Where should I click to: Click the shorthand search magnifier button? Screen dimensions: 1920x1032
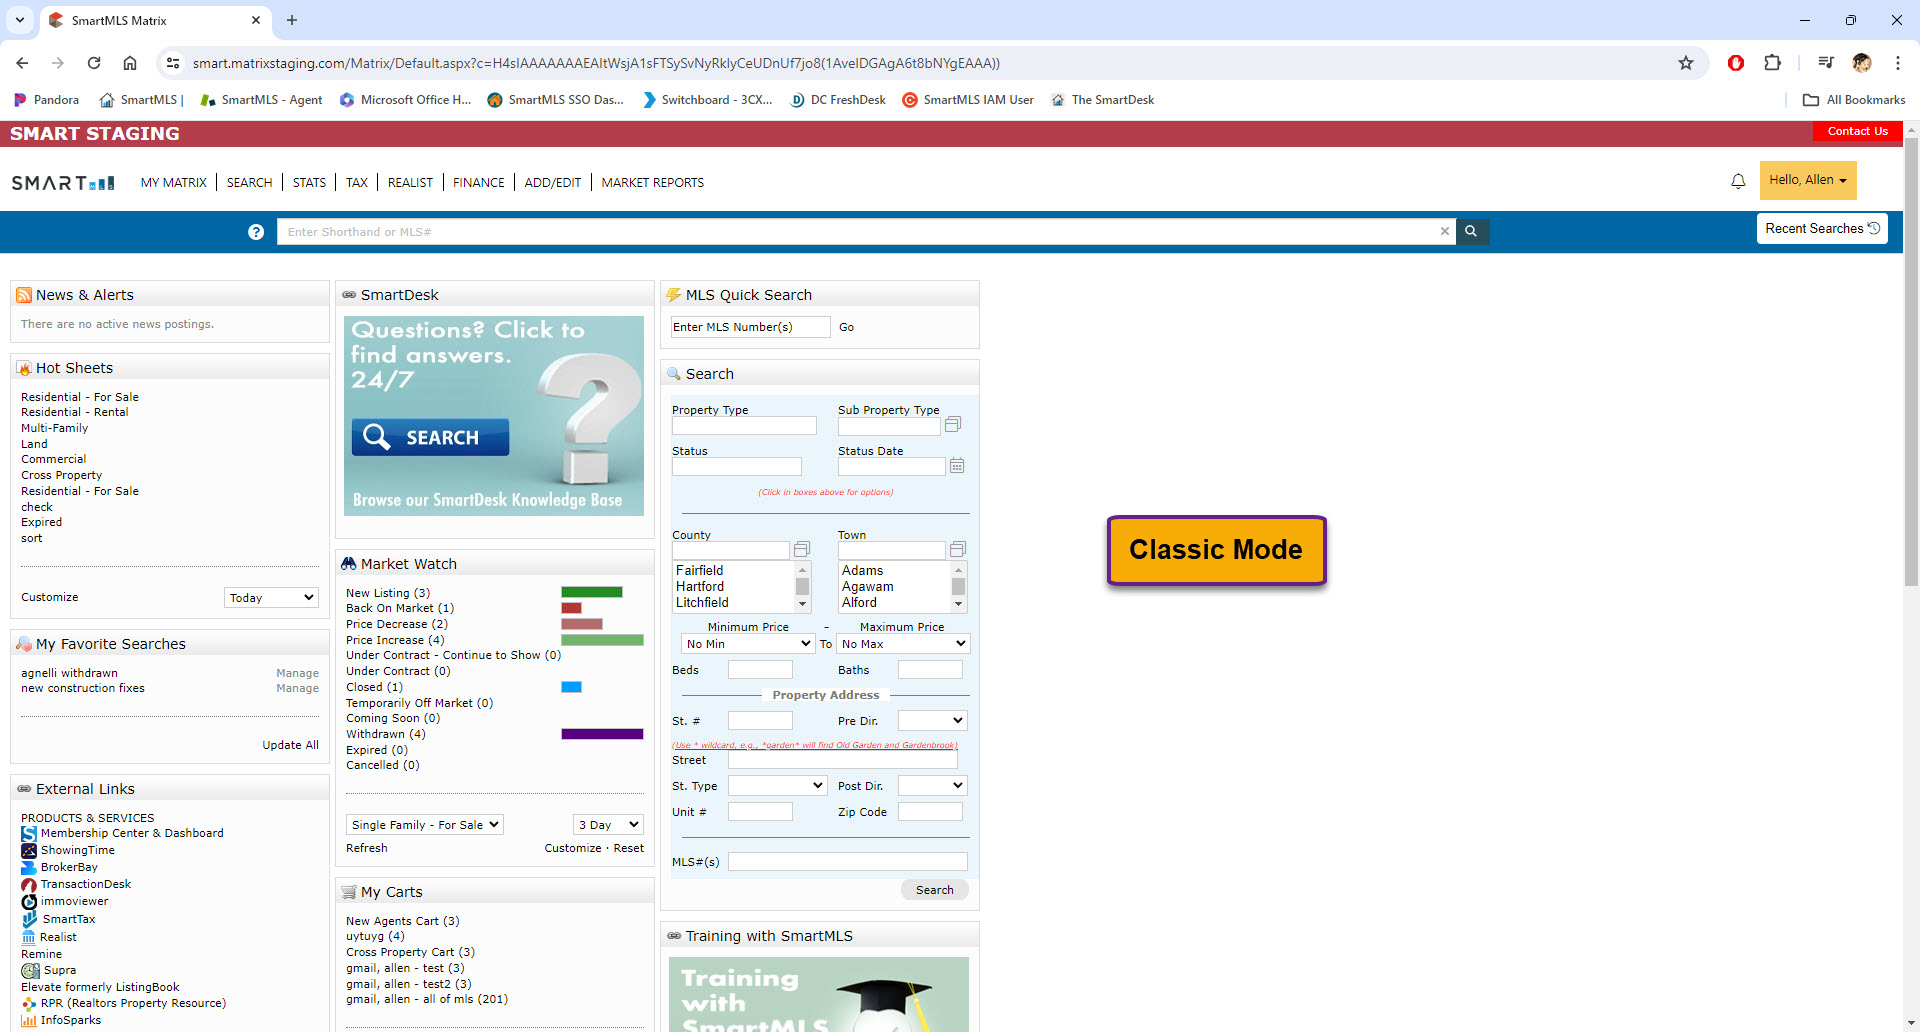1471,231
